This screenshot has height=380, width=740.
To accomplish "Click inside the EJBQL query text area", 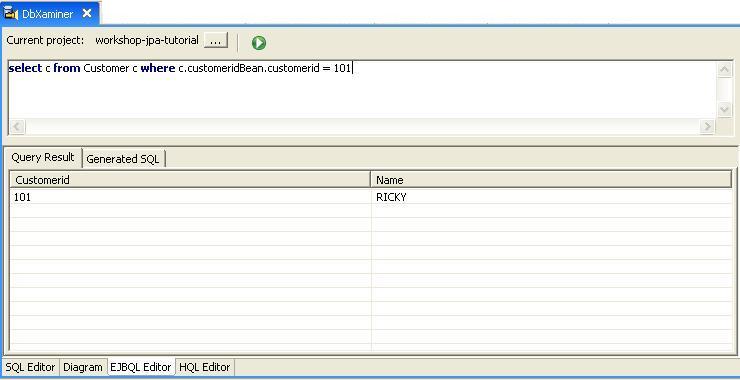I will pyautogui.click(x=362, y=90).
